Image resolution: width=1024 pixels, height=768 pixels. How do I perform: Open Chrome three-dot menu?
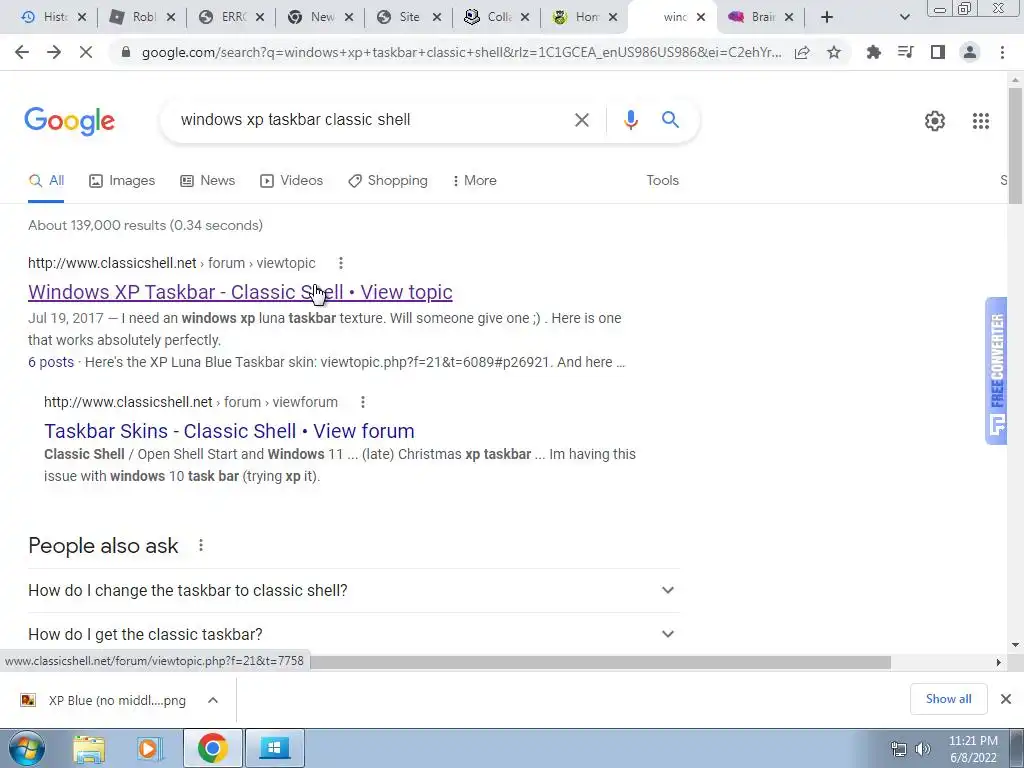point(1002,52)
